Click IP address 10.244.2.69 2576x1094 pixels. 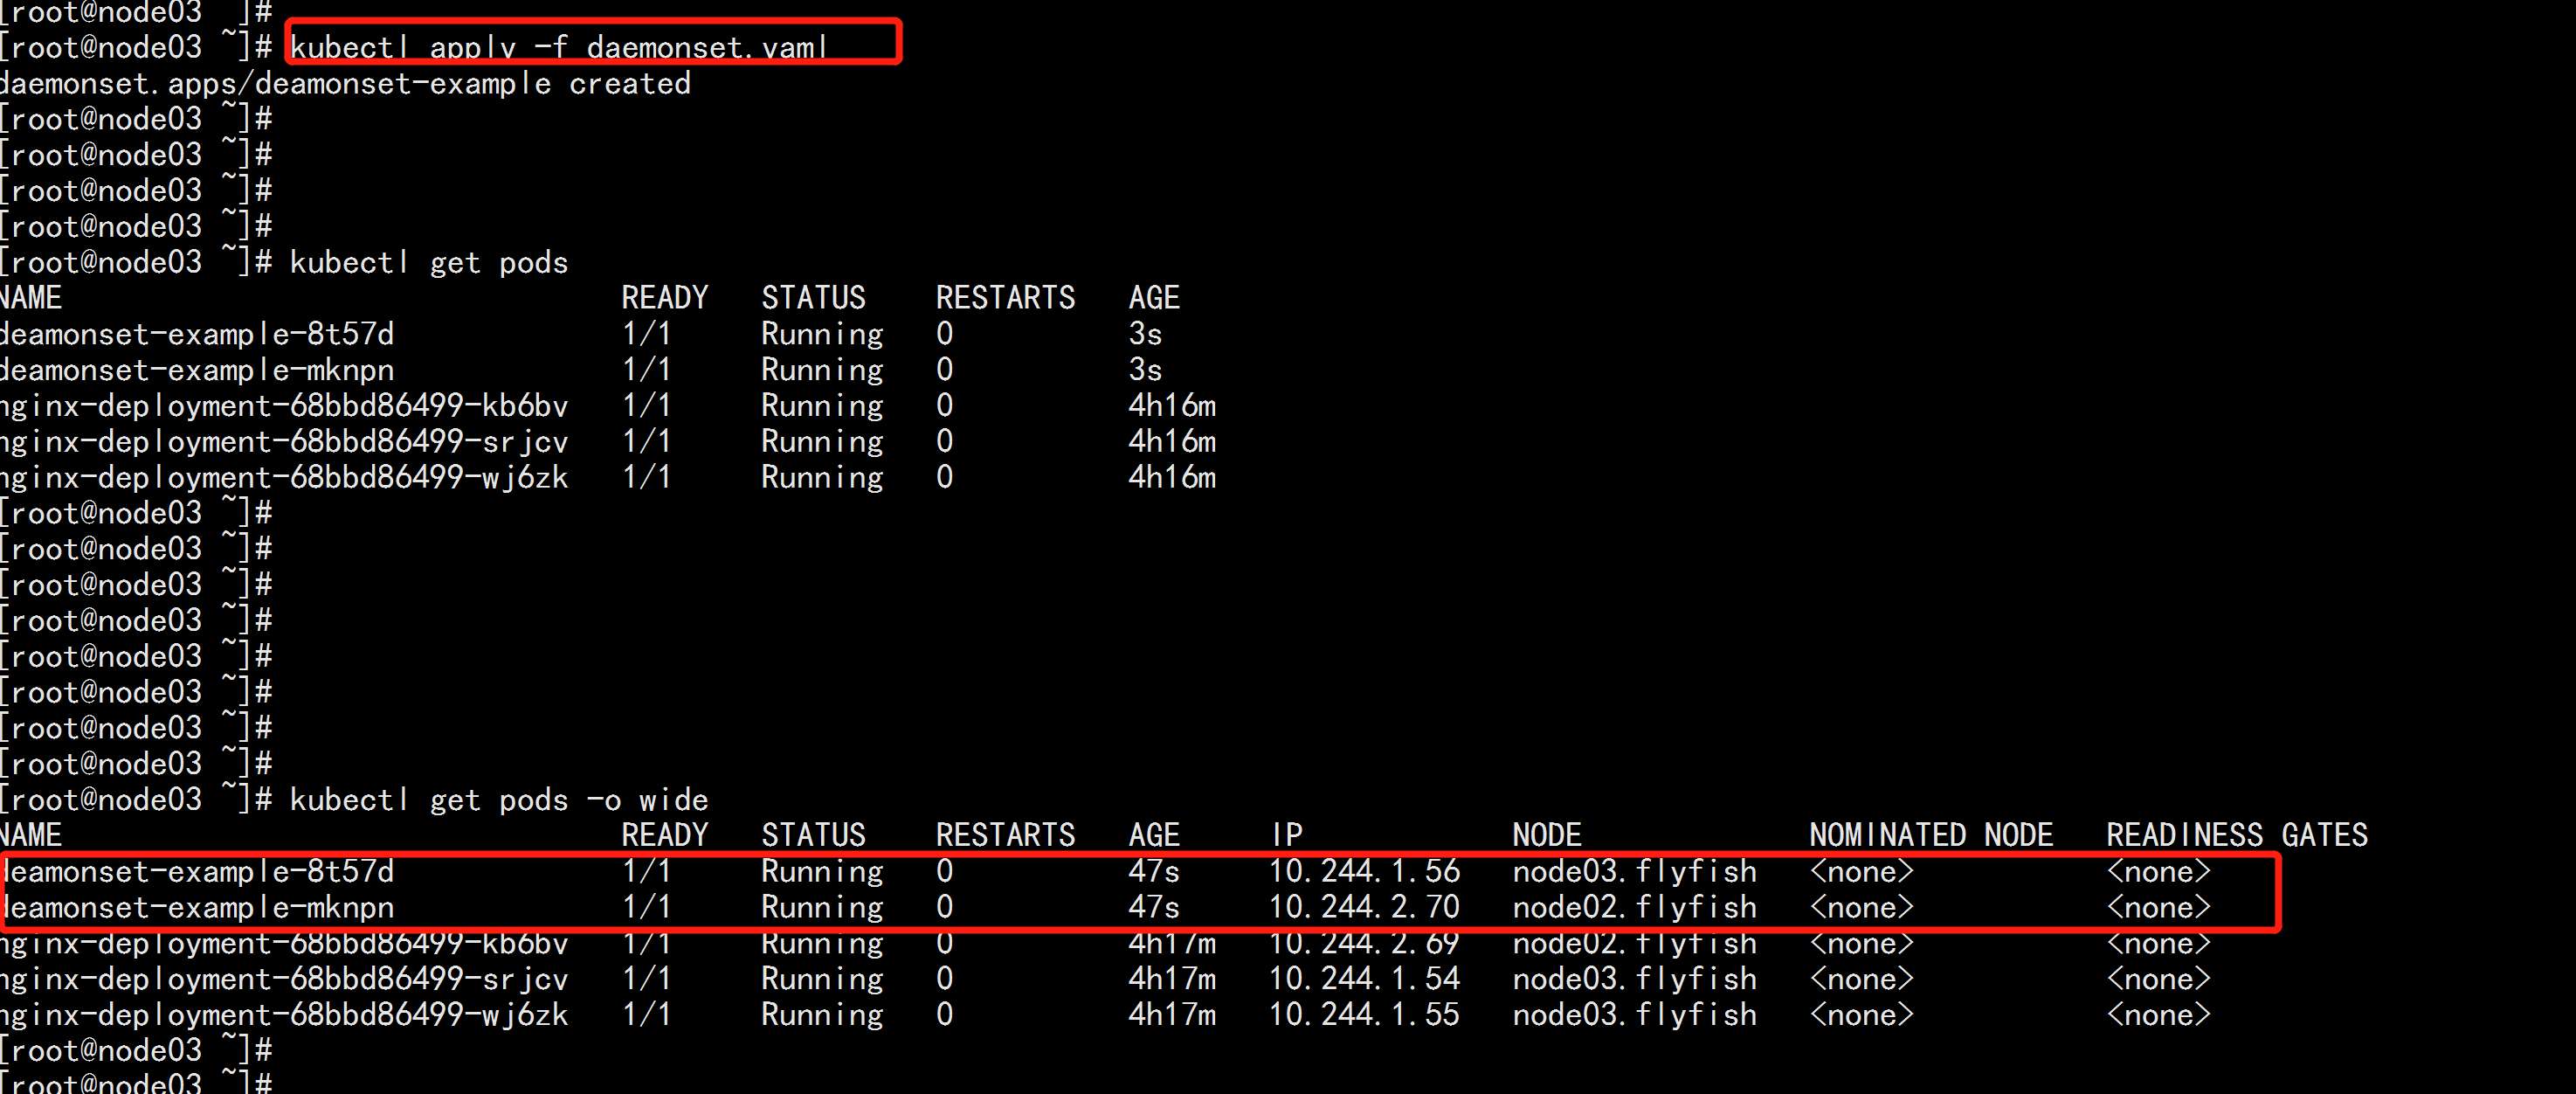(x=1364, y=942)
